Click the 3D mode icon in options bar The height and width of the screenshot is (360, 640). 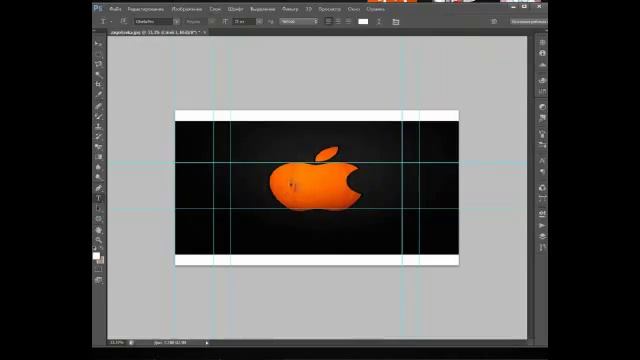click(493, 21)
